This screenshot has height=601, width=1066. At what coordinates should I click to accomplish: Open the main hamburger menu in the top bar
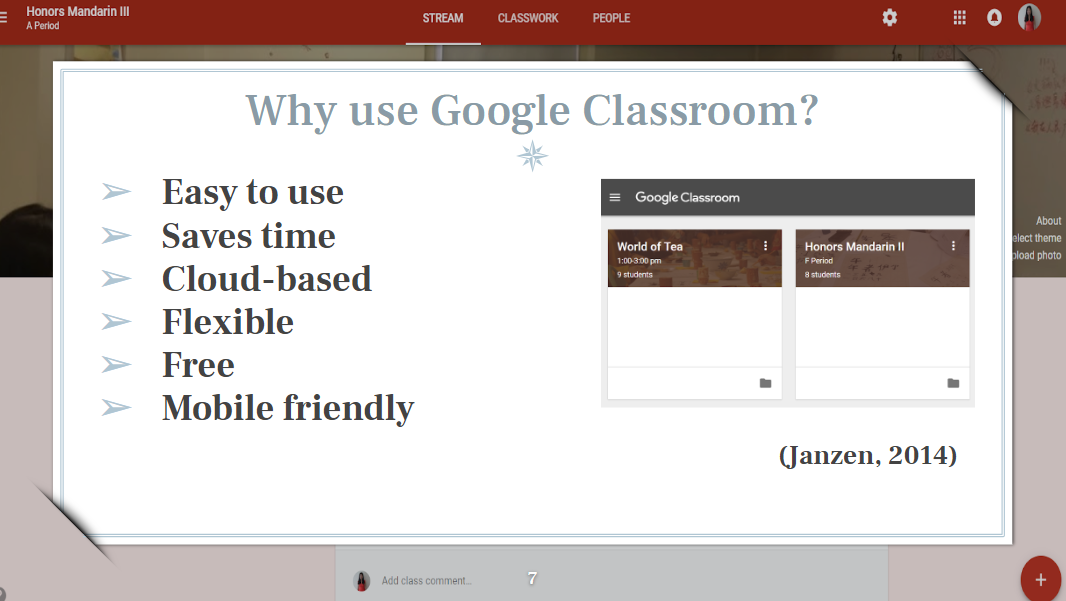[x=3, y=18]
